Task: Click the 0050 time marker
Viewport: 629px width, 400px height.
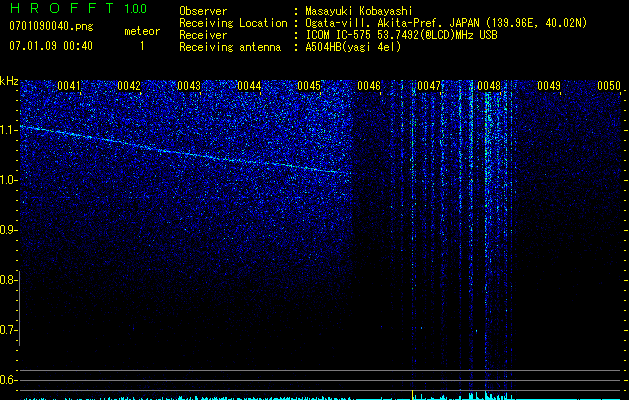Action: [609, 86]
